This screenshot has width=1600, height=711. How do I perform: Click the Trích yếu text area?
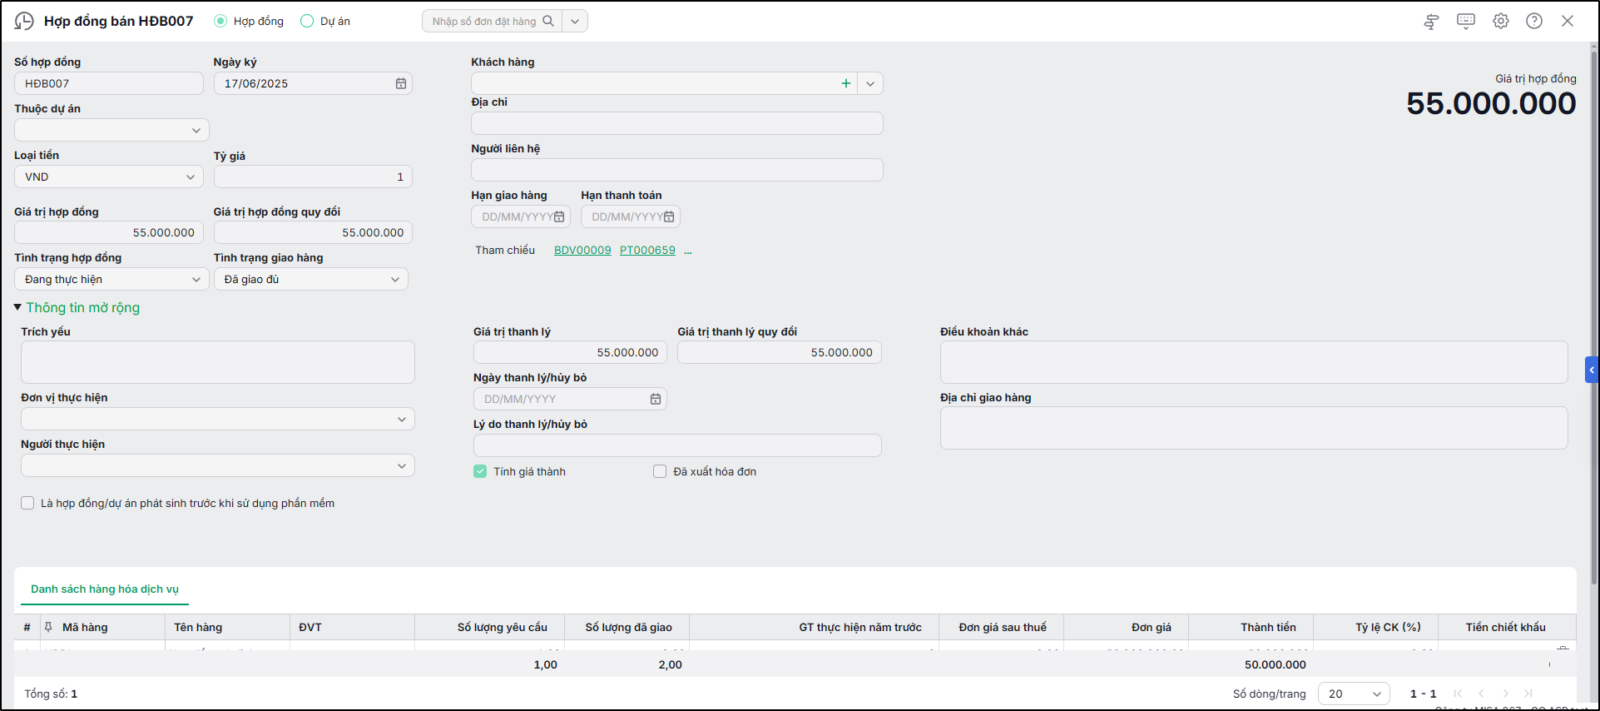[x=218, y=362]
